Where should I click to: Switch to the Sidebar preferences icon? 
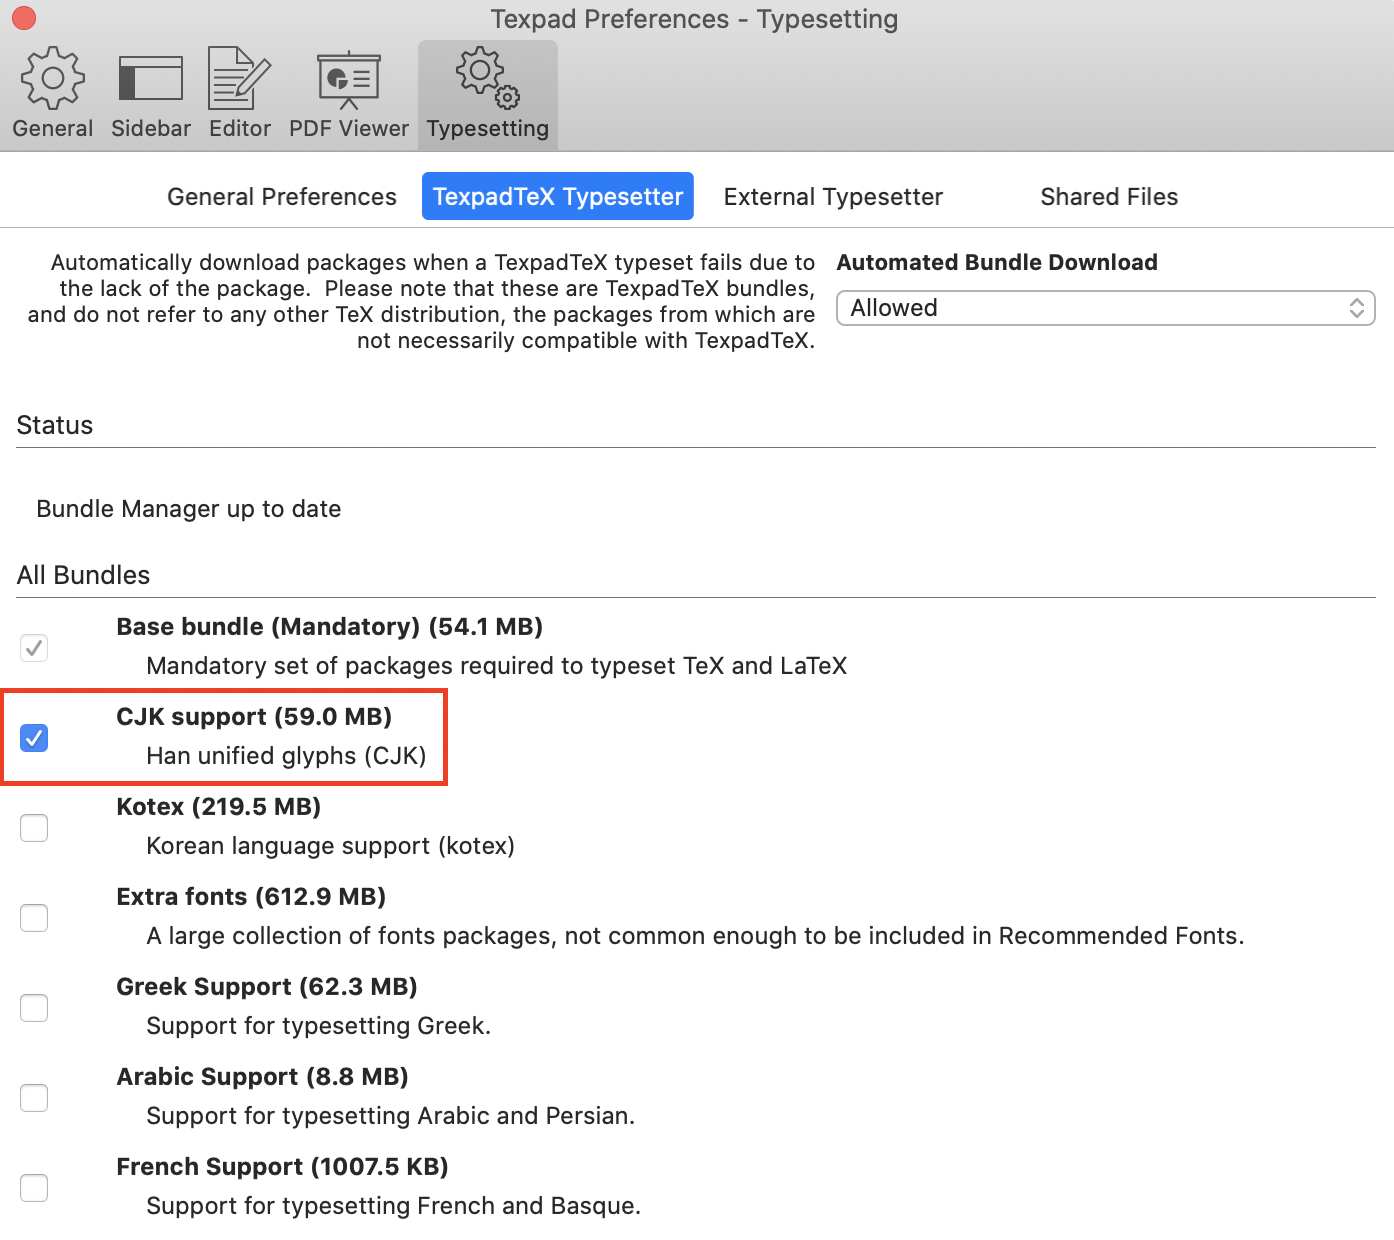tap(150, 90)
